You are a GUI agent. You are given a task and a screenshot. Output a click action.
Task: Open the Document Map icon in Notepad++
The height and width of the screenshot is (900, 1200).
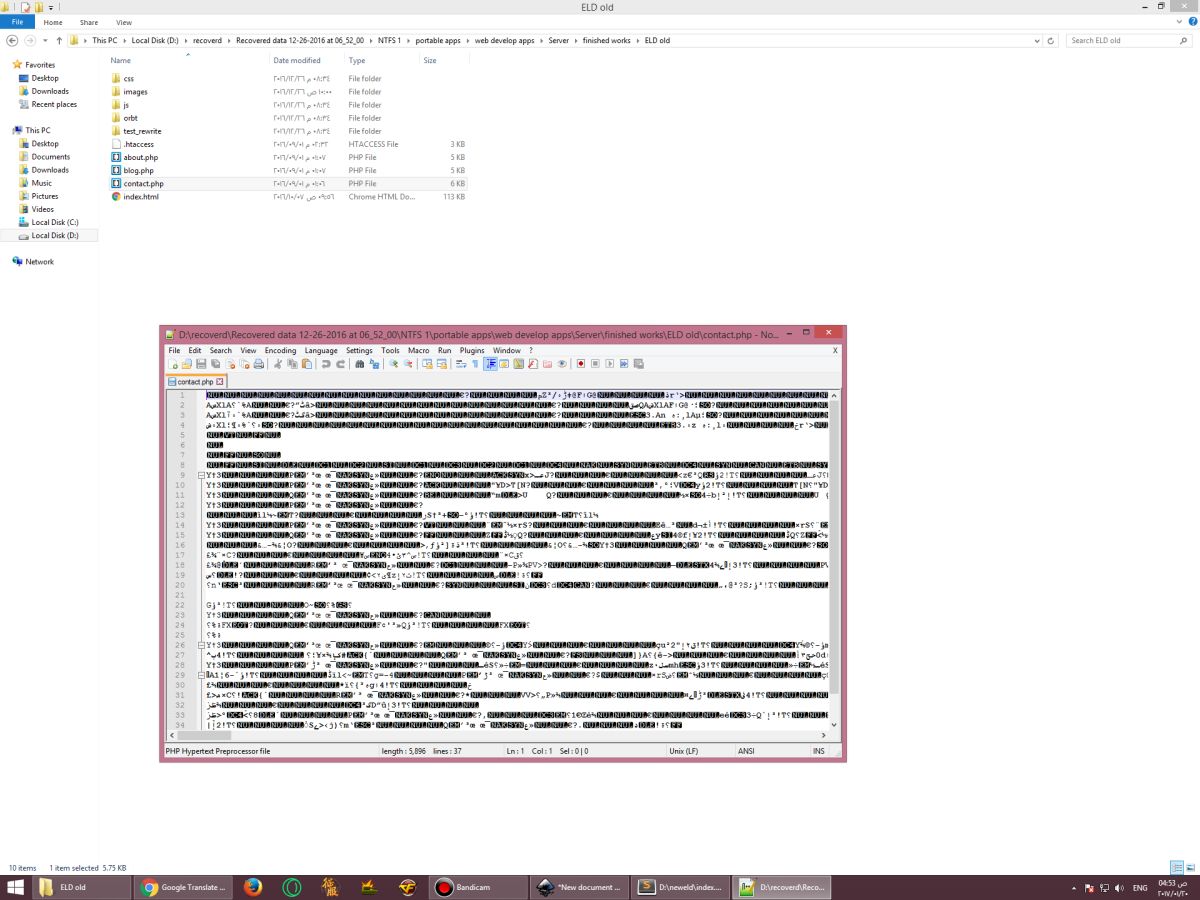pyautogui.click(x=518, y=364)
